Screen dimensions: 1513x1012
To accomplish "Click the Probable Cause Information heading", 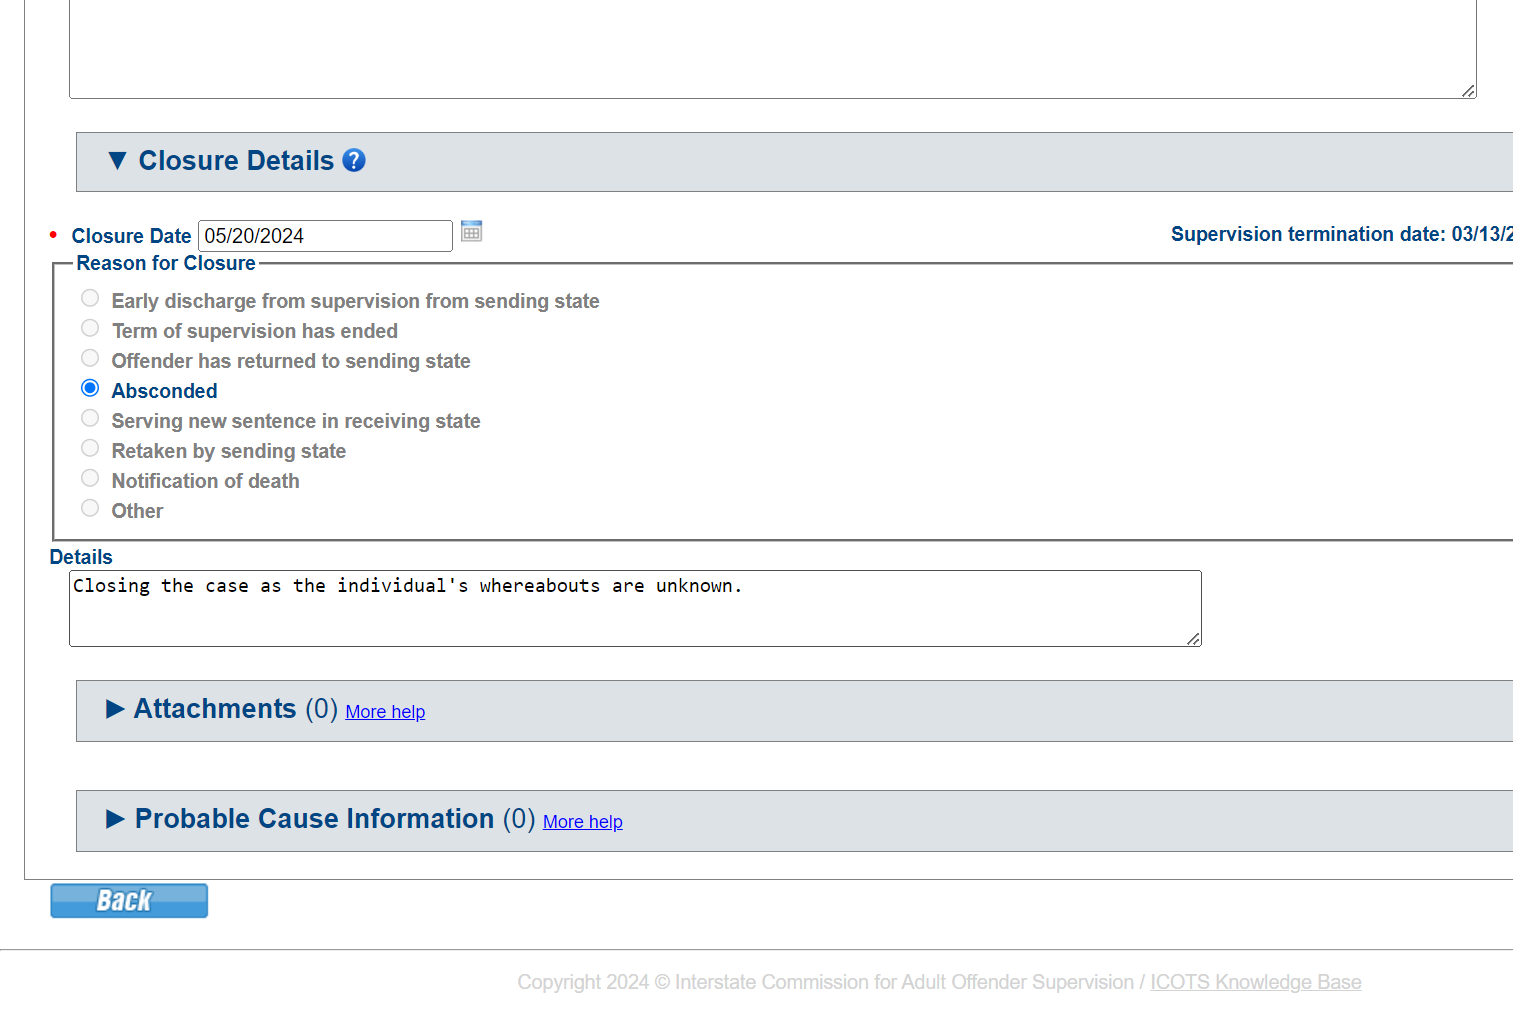I will tap(314, 819).
